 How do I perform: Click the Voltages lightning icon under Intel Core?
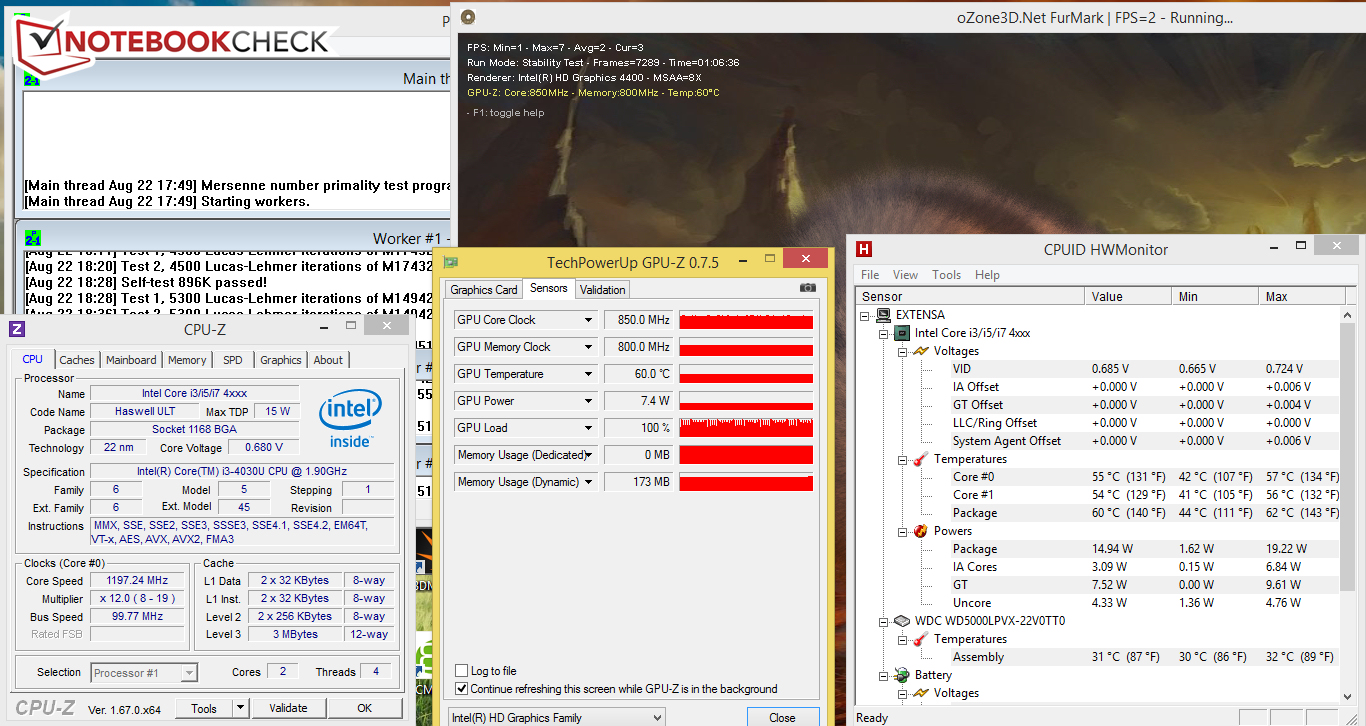point(921,351)
